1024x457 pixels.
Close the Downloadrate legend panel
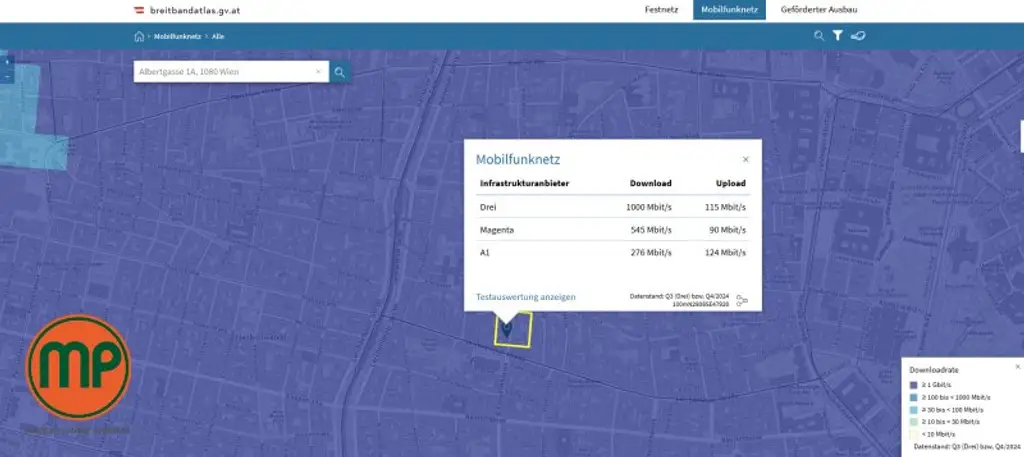1017,367
